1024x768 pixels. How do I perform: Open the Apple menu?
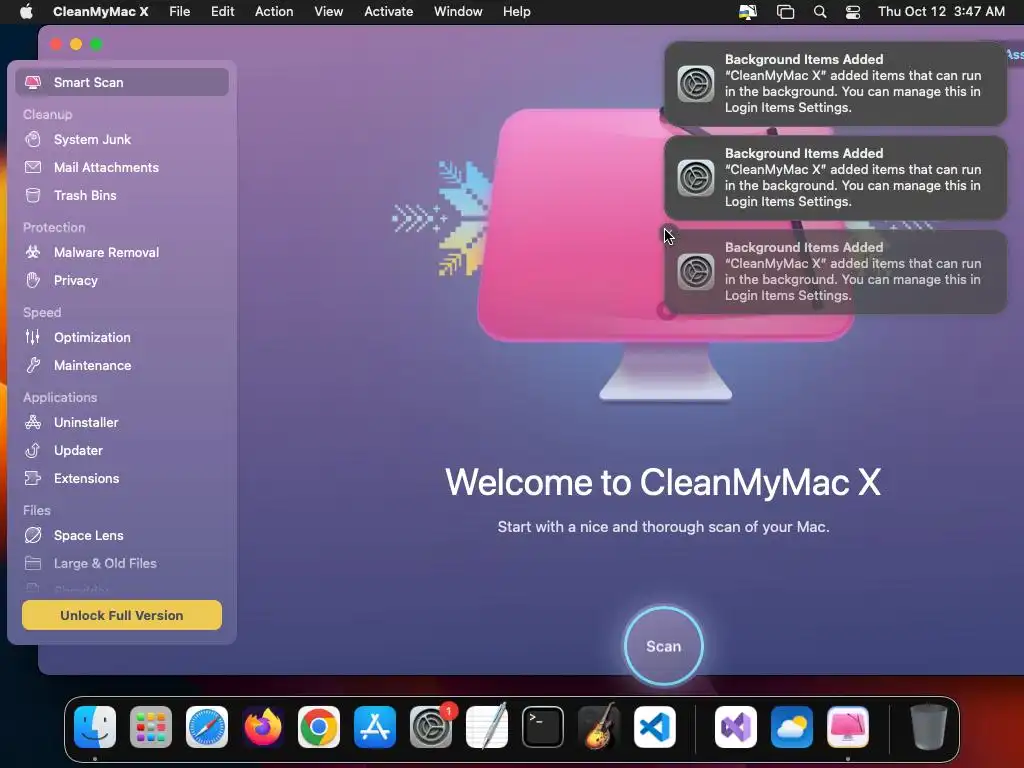[x=26, y=11]
